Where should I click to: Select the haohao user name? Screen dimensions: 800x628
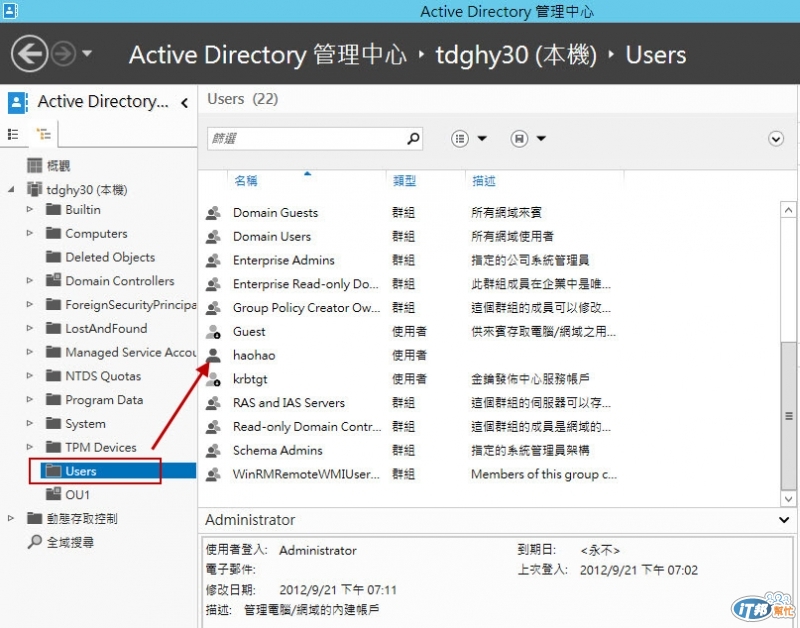254,355
